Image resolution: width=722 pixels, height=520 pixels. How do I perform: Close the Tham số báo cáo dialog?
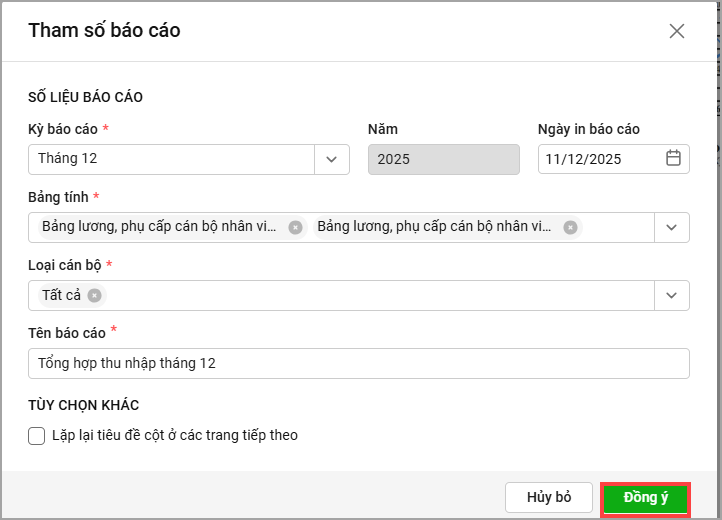(x=677, y=31)
